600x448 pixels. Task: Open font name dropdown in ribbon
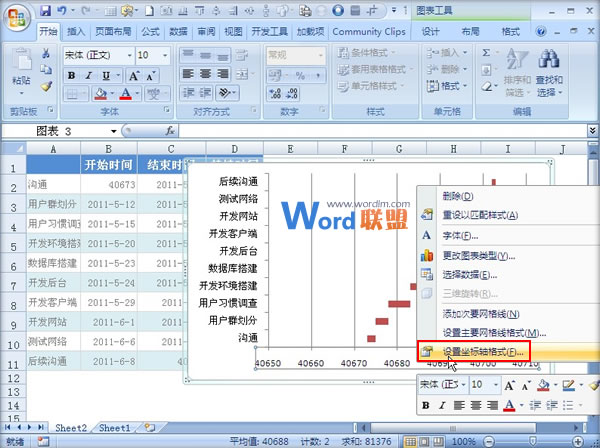pos(130,55)
